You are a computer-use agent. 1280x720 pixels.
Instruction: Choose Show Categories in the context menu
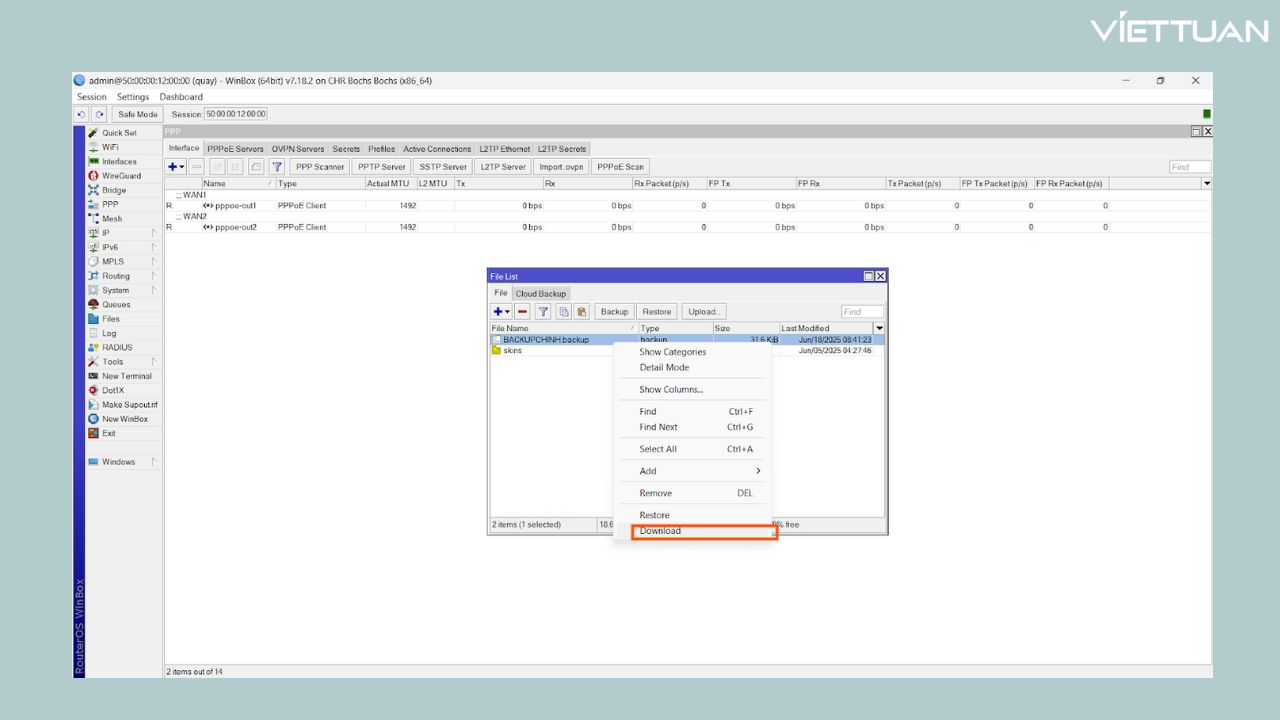pyautogui.click(x=672, y=352)
